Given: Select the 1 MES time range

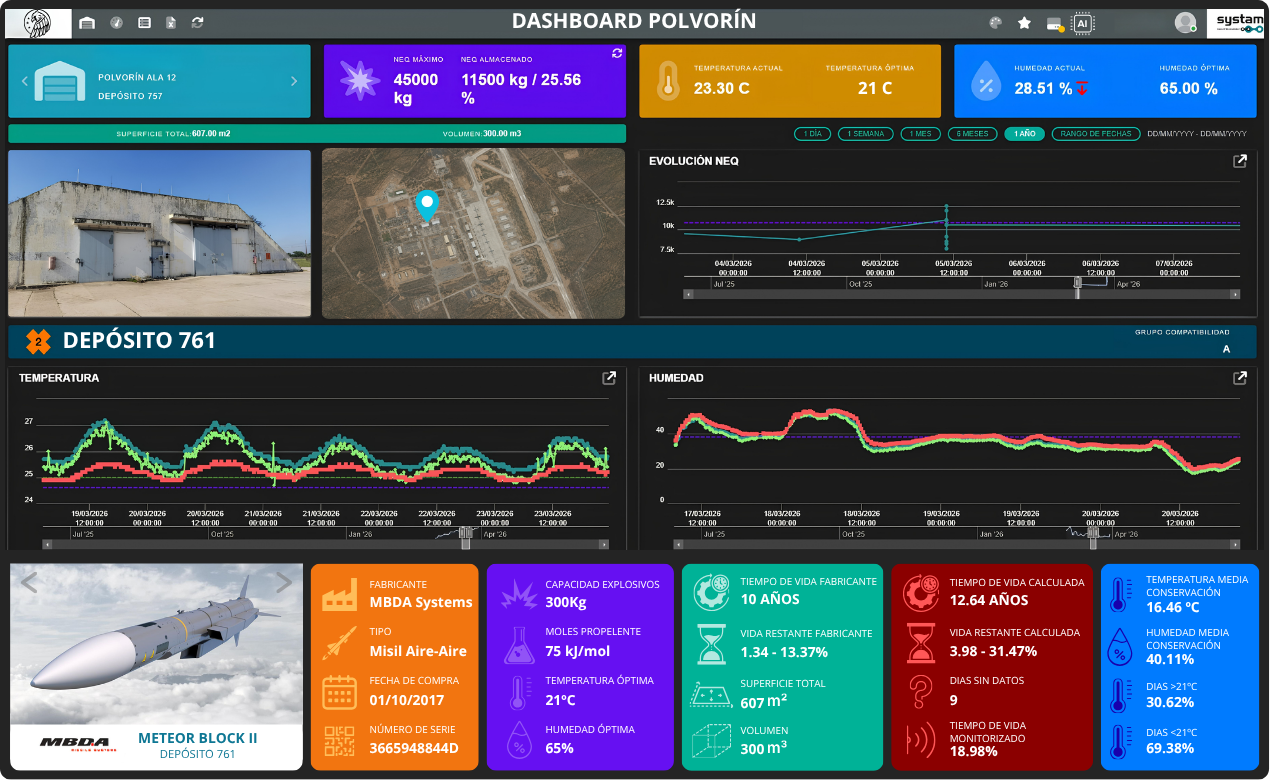Looking at the screenshot, I should 920,133.
